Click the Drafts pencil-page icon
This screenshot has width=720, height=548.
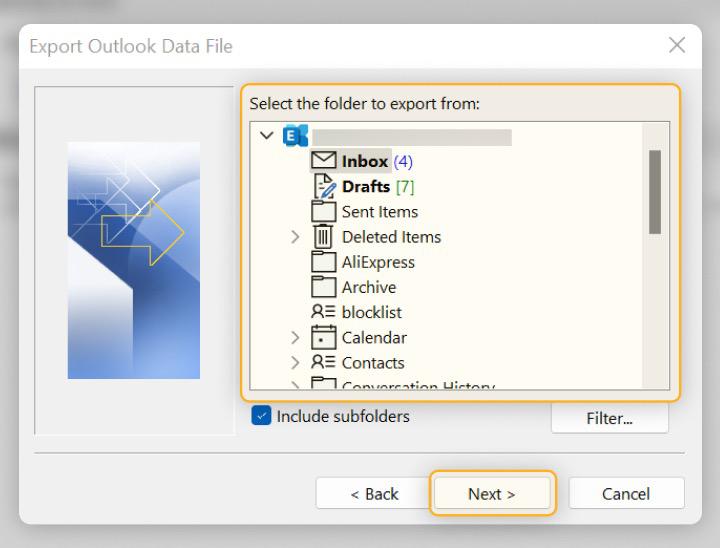click(324, 187)
